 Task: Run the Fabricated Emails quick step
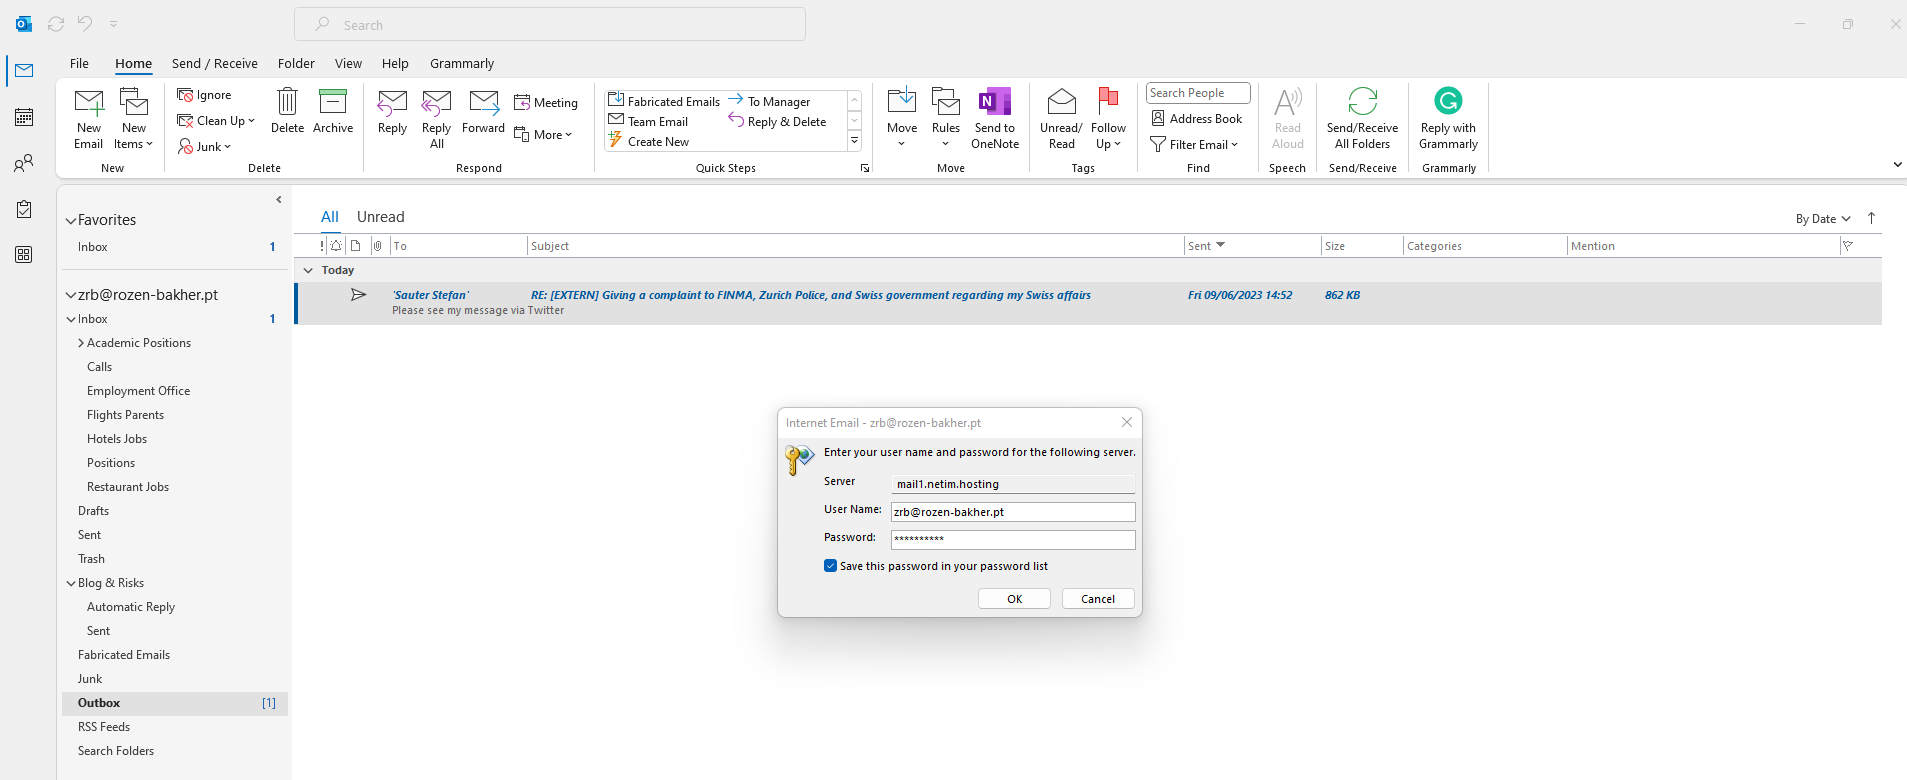[664, 101]
